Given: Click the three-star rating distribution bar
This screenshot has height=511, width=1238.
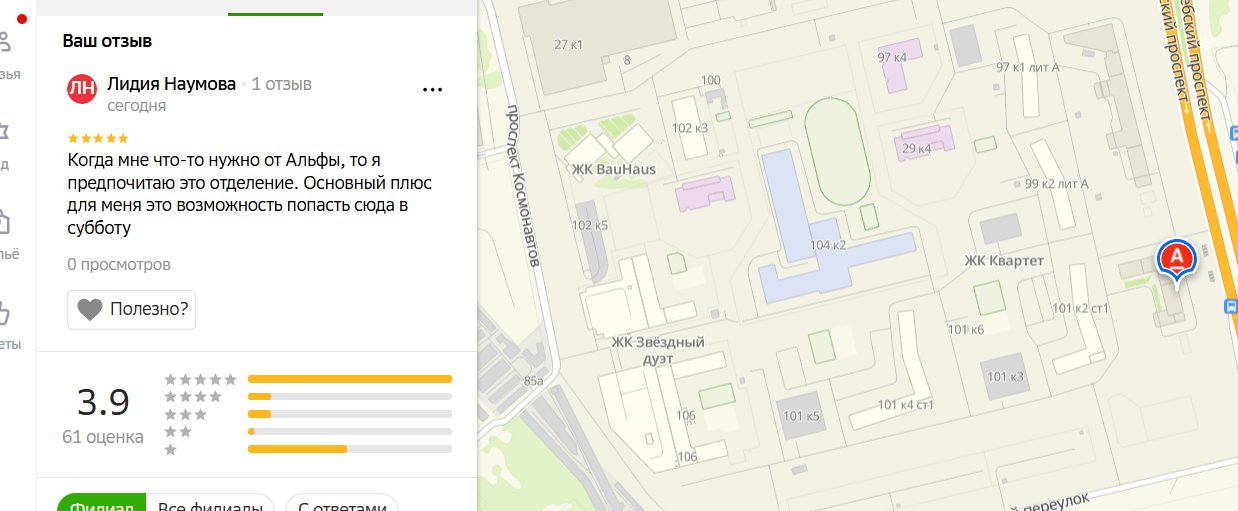Looking at the screenshot, I should (x=350, y=414).
